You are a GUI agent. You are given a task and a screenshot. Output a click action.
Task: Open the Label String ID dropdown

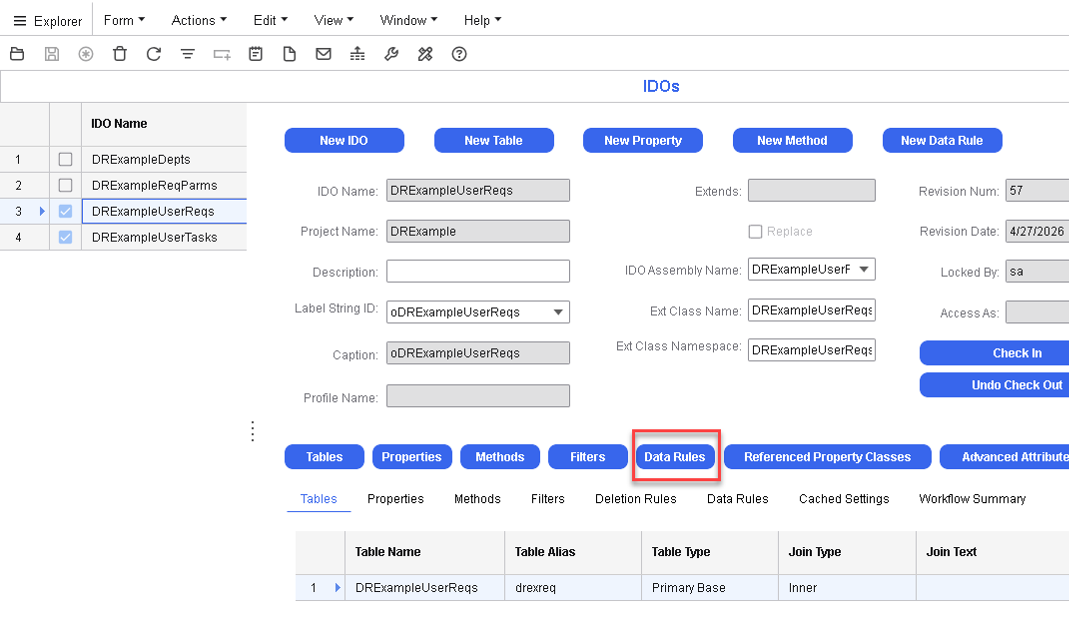click(558, 312)
